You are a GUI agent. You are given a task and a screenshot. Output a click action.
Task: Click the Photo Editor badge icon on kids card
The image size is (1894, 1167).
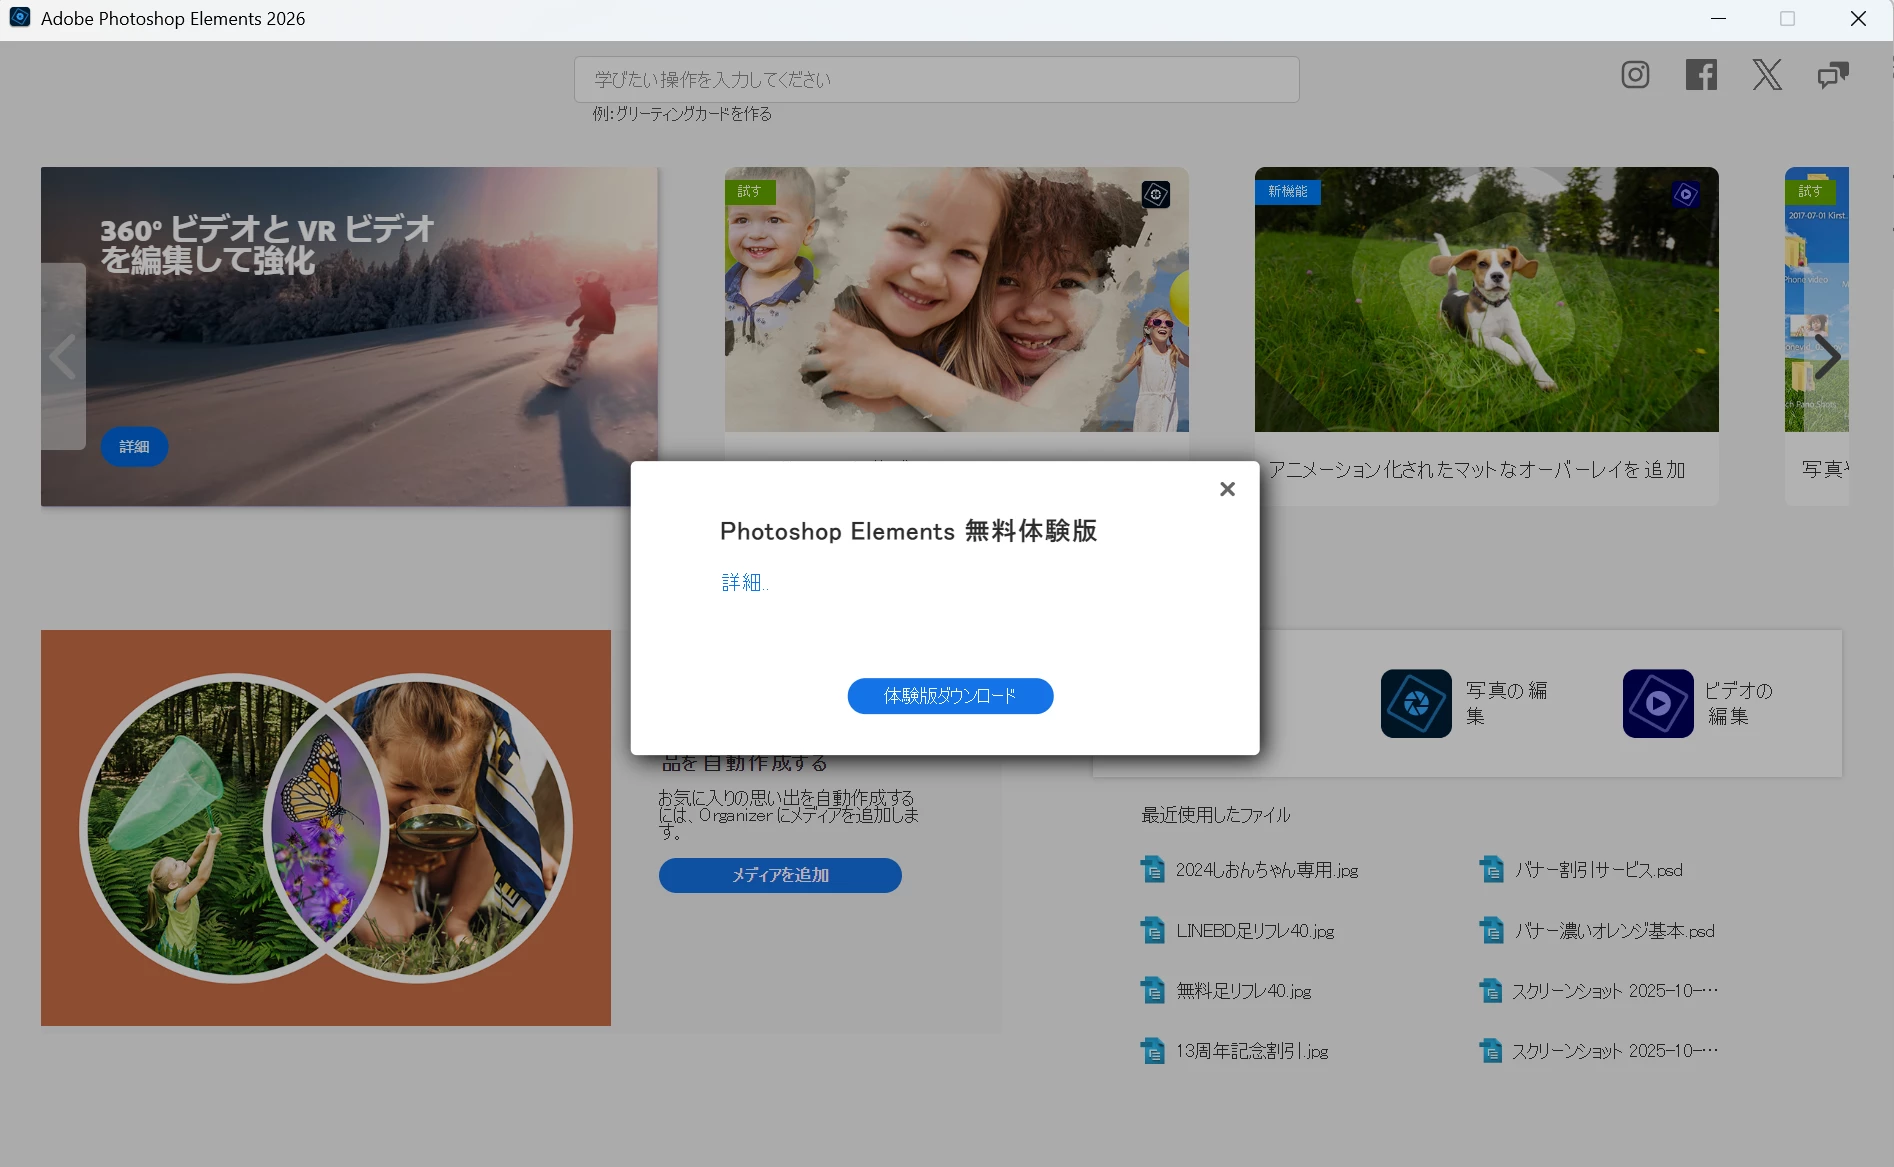(x=1156, y=194)
